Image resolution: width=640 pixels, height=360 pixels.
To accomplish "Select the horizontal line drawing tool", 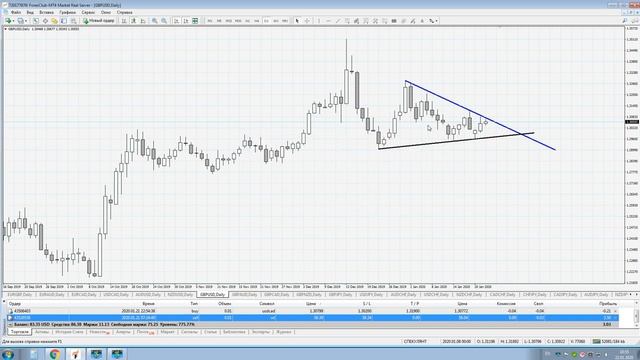I will click(x=328, y=21).
